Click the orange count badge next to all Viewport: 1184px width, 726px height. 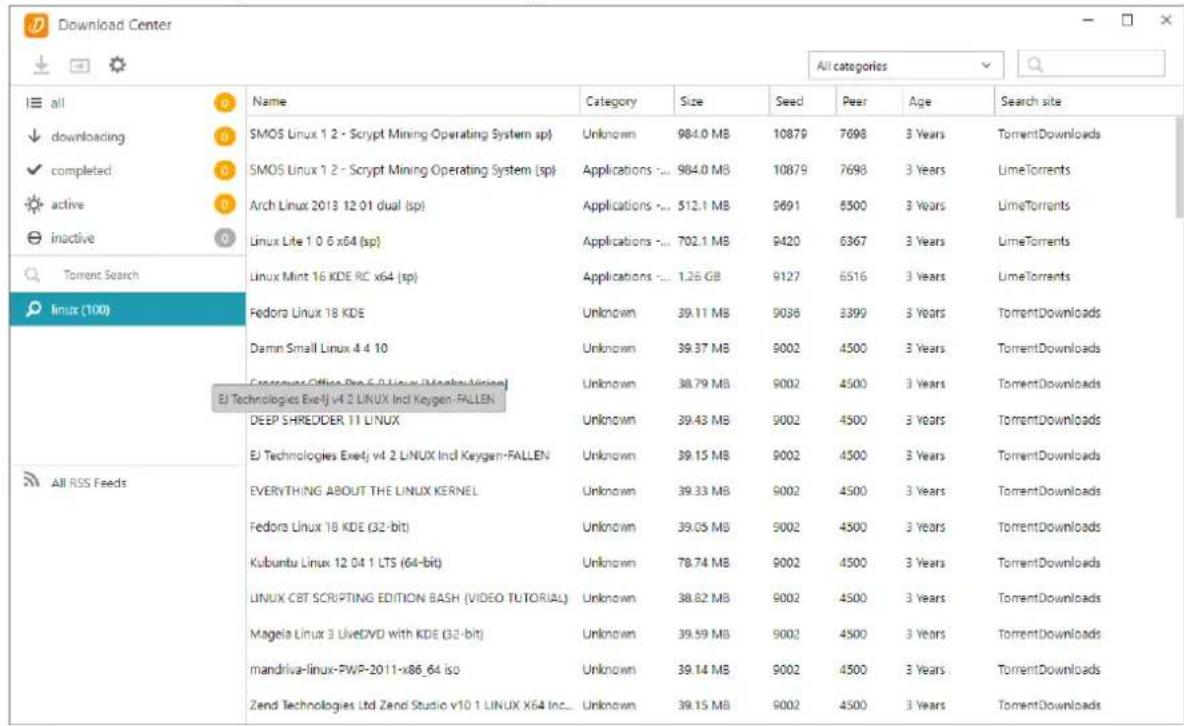(224, 102)
